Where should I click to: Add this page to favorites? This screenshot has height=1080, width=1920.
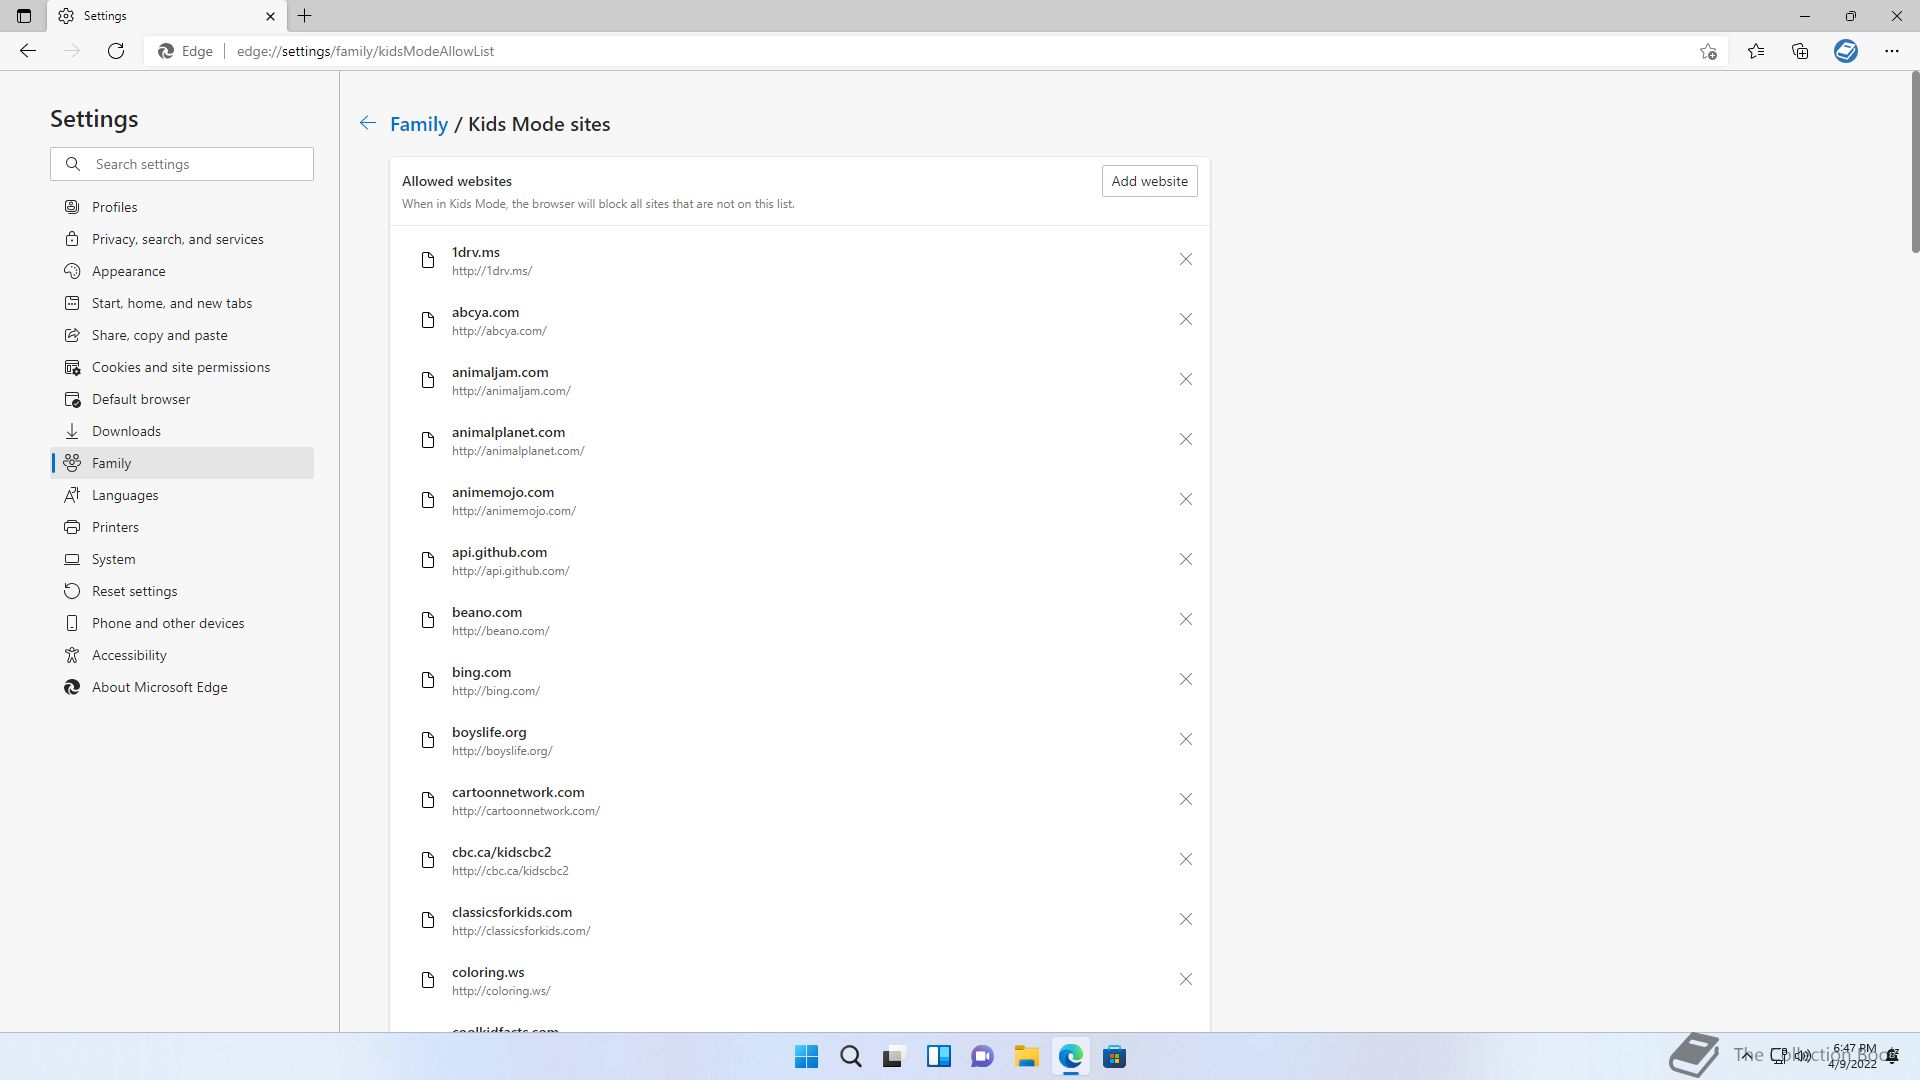tap(1708, 51)
